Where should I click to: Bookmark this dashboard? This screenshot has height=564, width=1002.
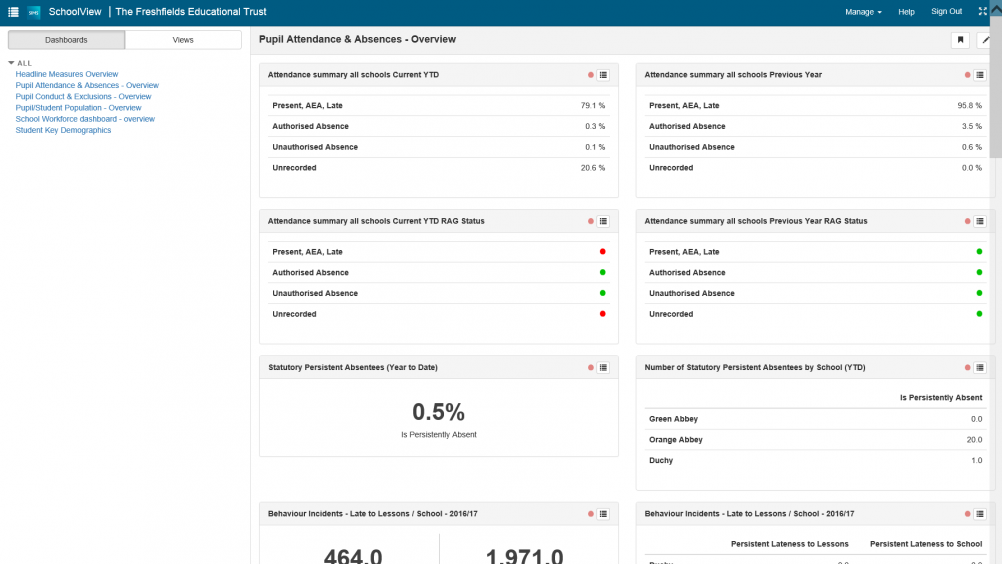960,40
